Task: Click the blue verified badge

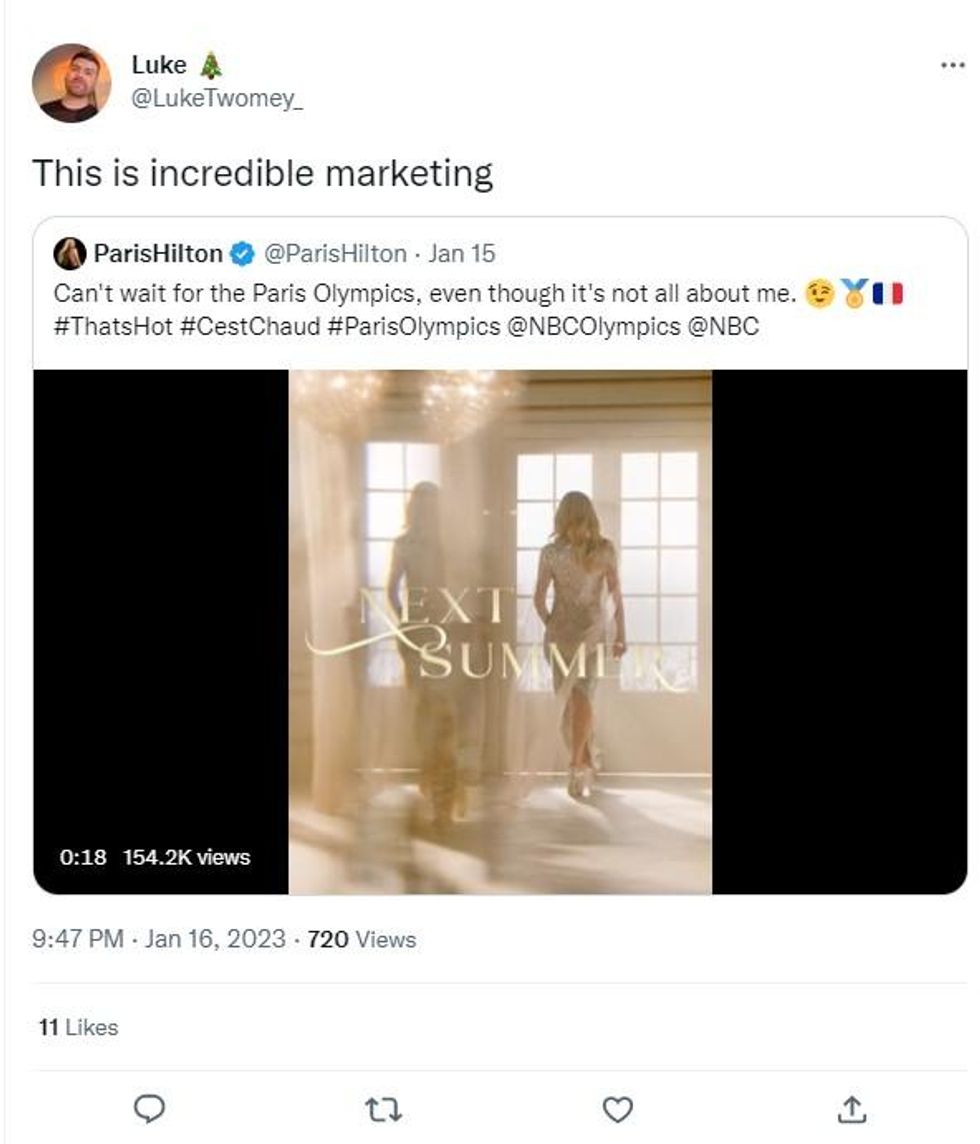Action: [243, 254]
